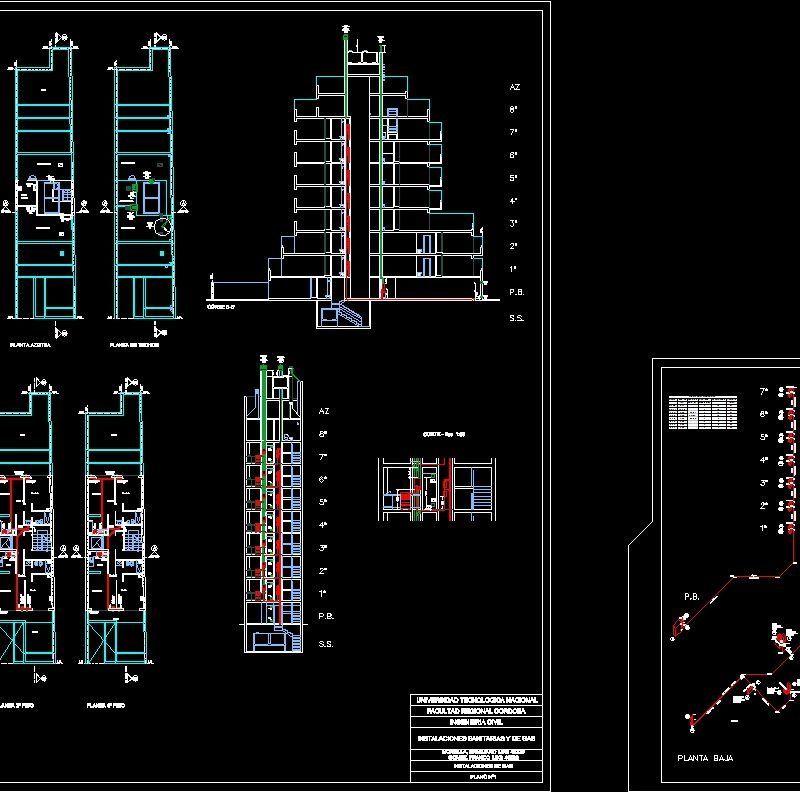800x792 pixels.
Task: Select the gas valve symbol below PLANTA AZOTEA
Action: 60,331
